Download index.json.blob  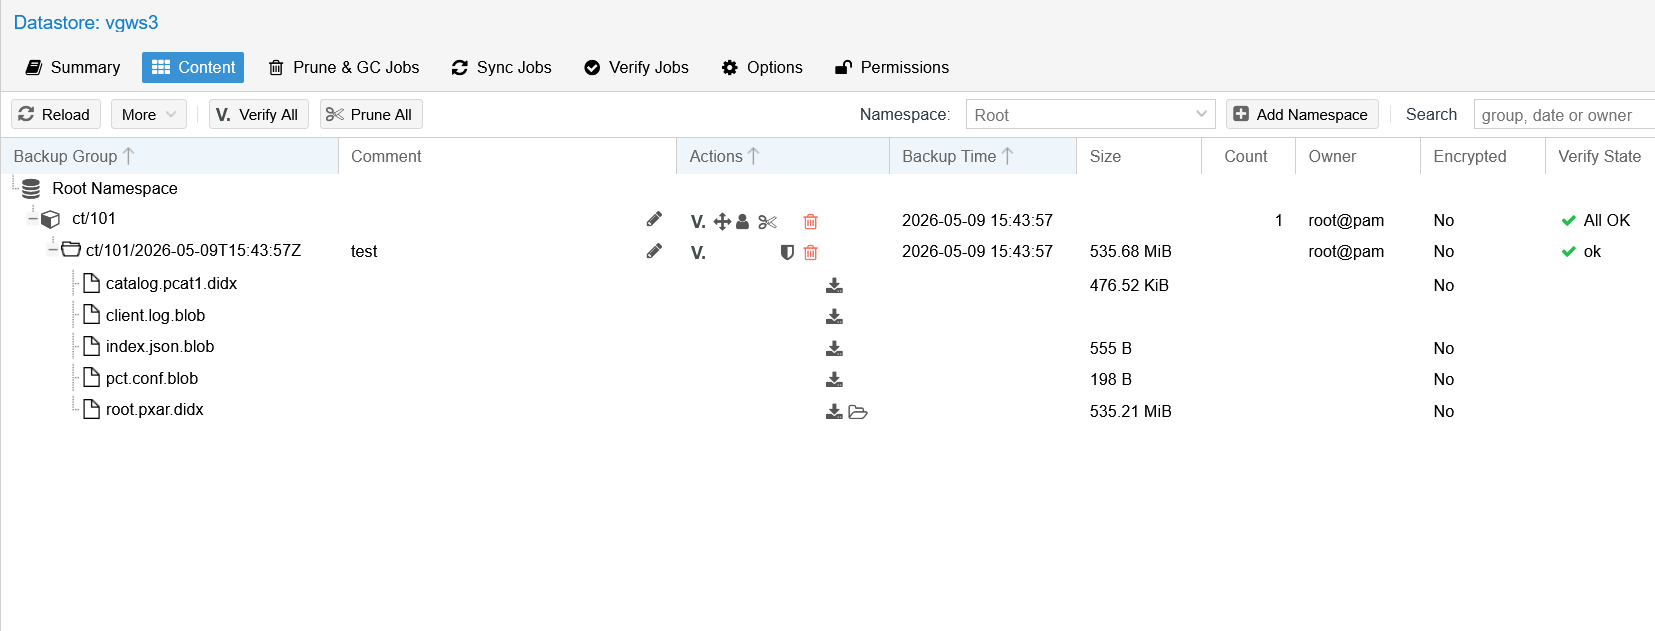click(834, 349)
